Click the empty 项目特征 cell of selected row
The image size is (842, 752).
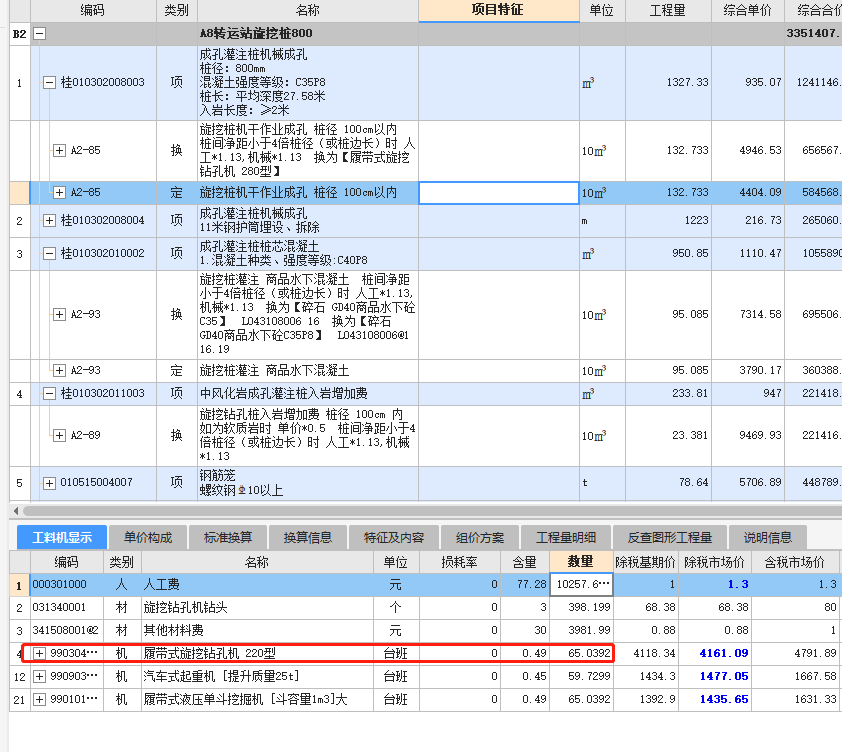(x=498, y=193)
